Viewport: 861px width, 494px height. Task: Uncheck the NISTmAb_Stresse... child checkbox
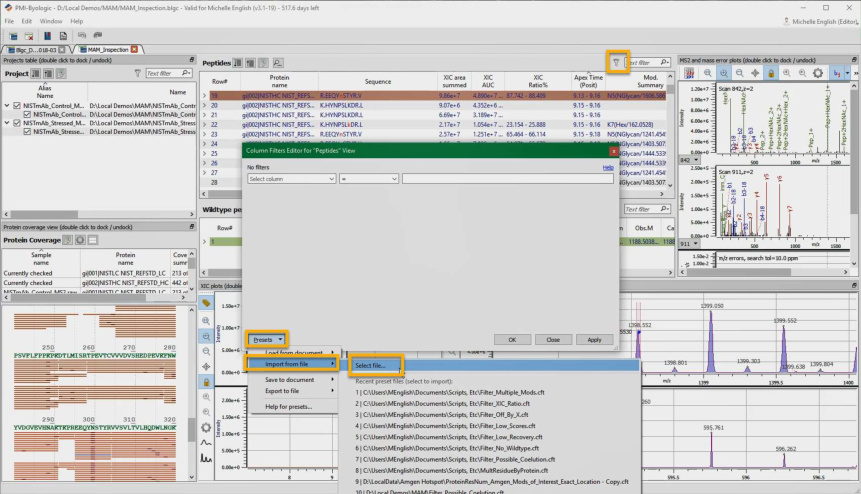[27, 132]
